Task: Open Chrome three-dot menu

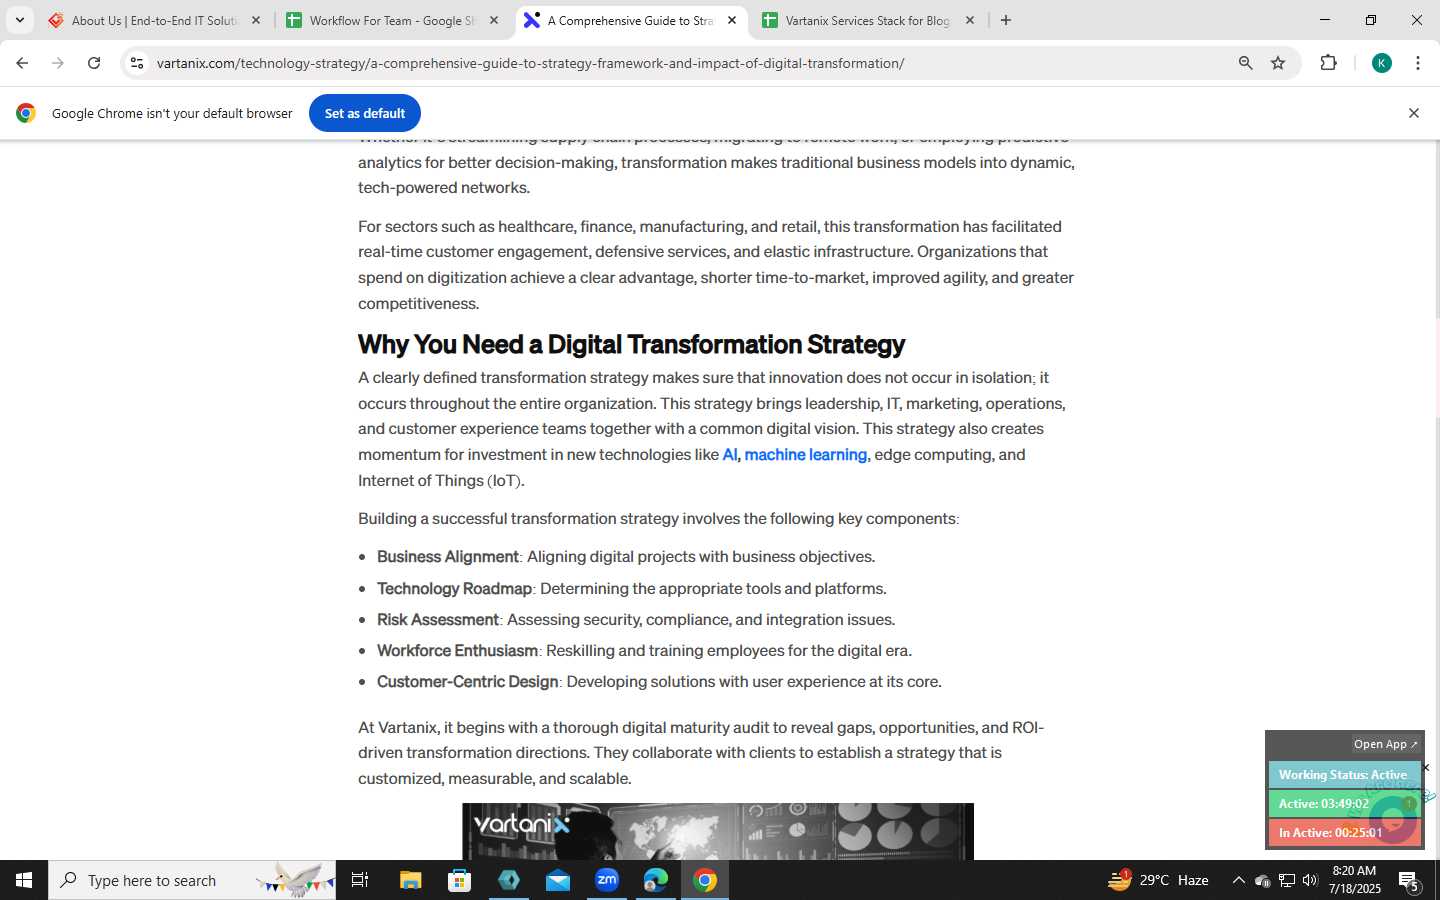Action: [1418, 63]
